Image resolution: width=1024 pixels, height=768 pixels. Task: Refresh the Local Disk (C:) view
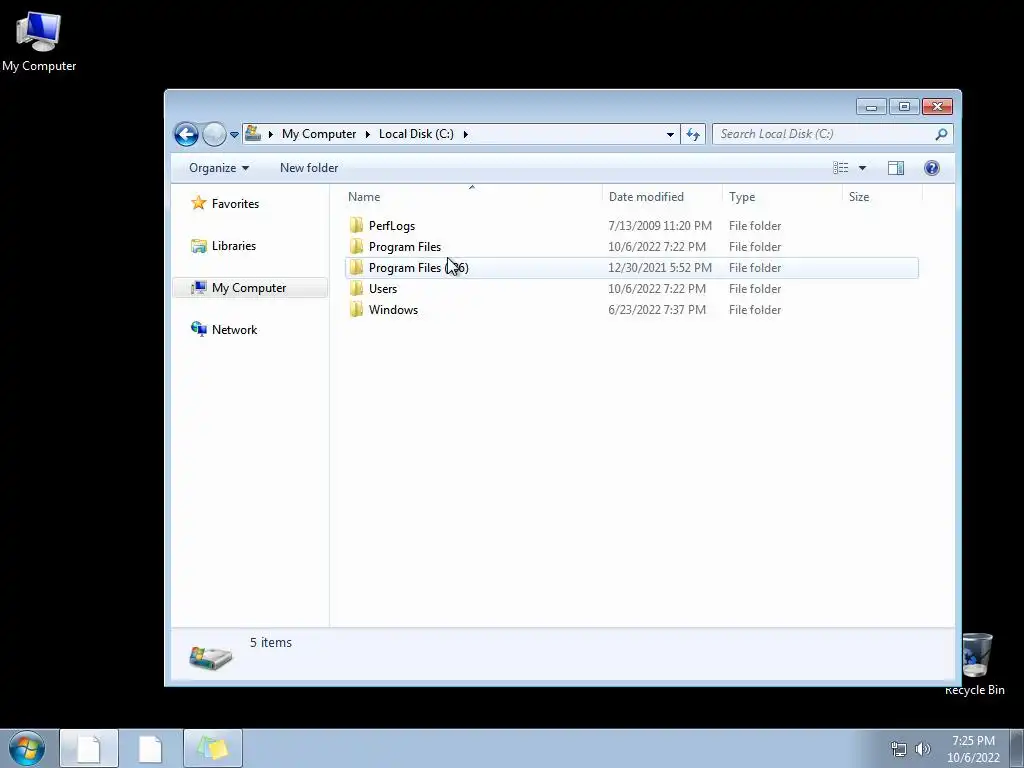[693, 135]
